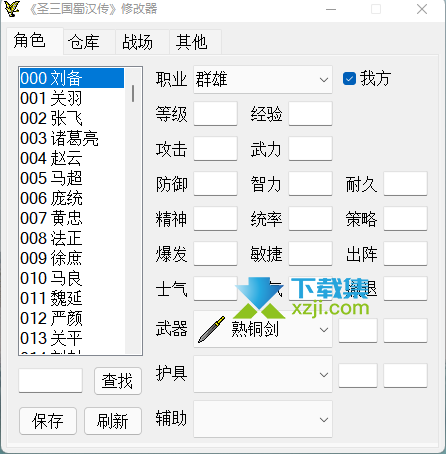Viewport: 446px width, 454px height.
Task: Focus the 敏捷 input field
Action: click(x=310, y=254)
